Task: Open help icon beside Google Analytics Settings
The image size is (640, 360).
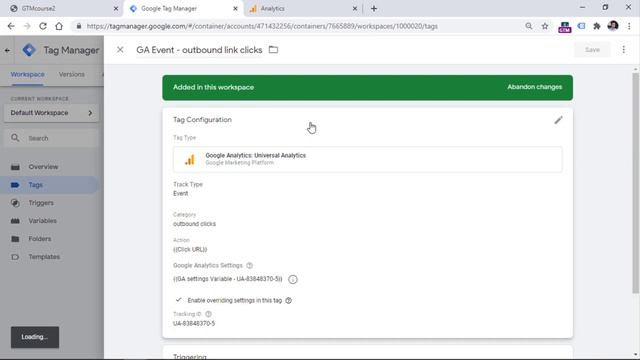Action: click(249, 265)
